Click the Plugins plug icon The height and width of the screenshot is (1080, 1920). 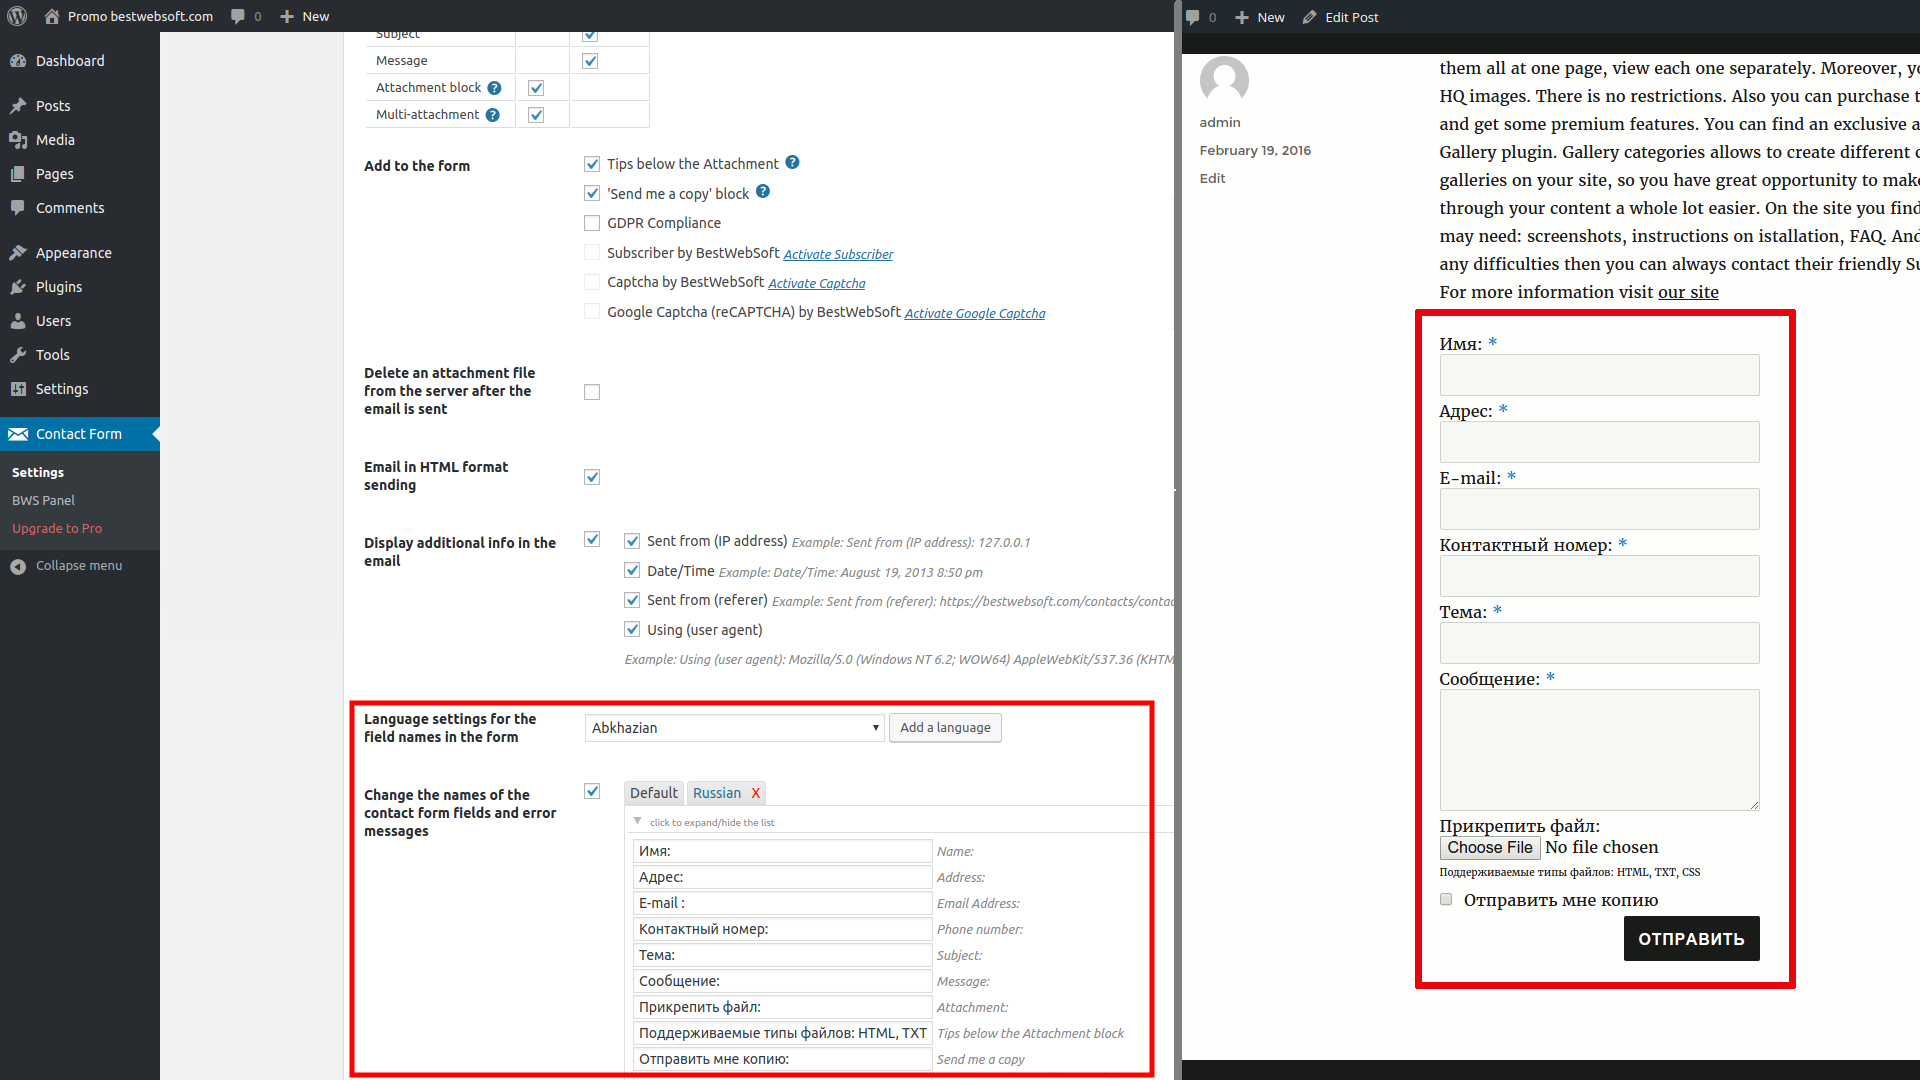(x=18, y=287)
